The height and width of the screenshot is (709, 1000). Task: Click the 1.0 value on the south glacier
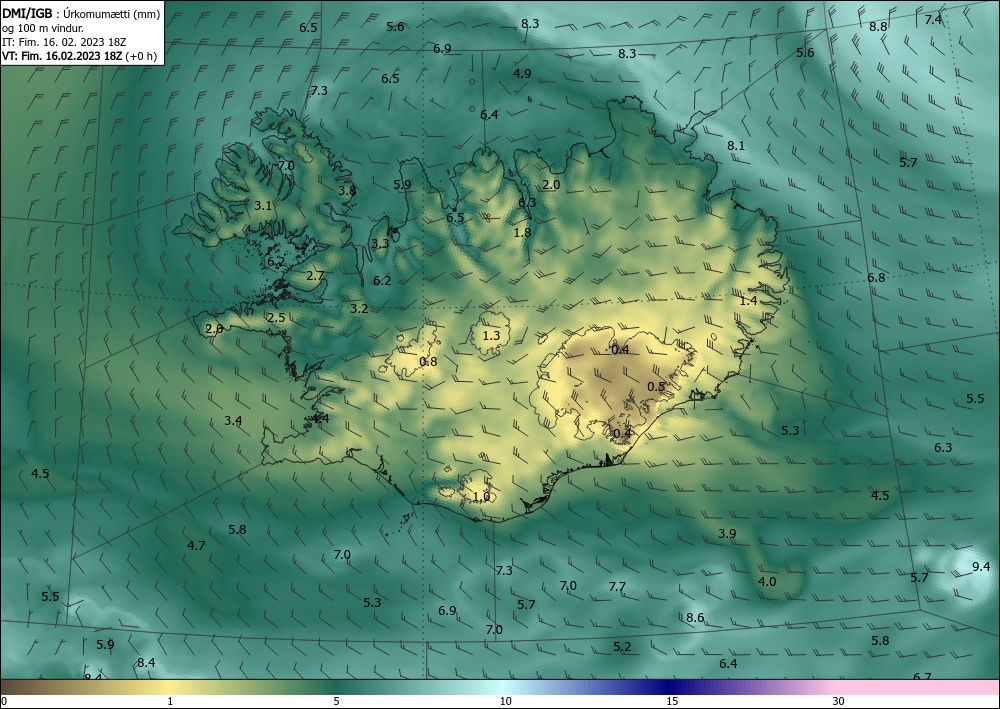coord(482,496)
